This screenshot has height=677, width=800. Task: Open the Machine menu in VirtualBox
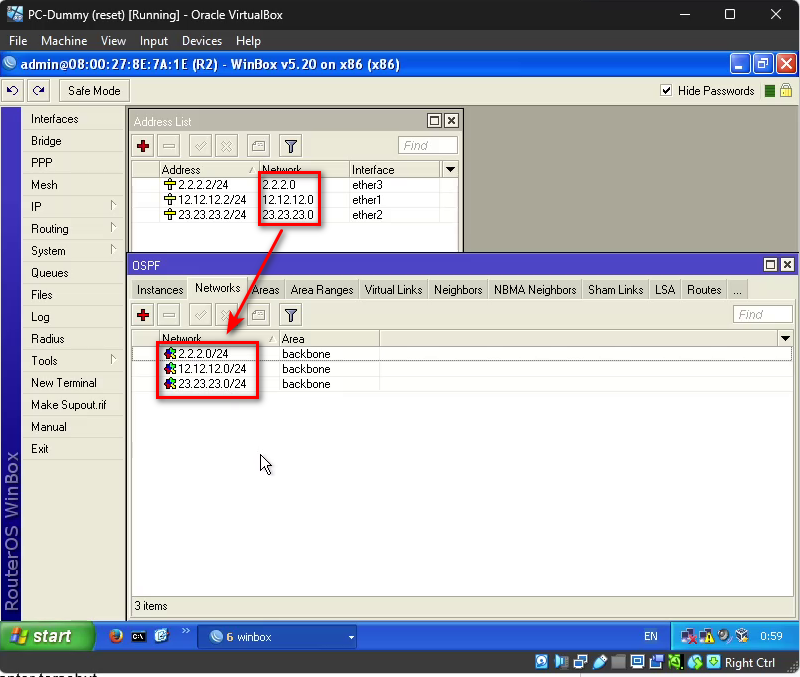coord(64,41)
